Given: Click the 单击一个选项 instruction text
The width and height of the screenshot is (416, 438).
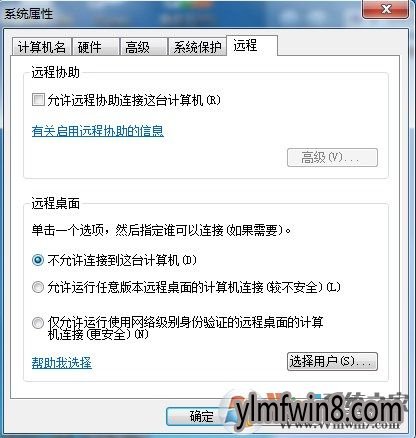Looking at the screenshot, I should (161, 230).
